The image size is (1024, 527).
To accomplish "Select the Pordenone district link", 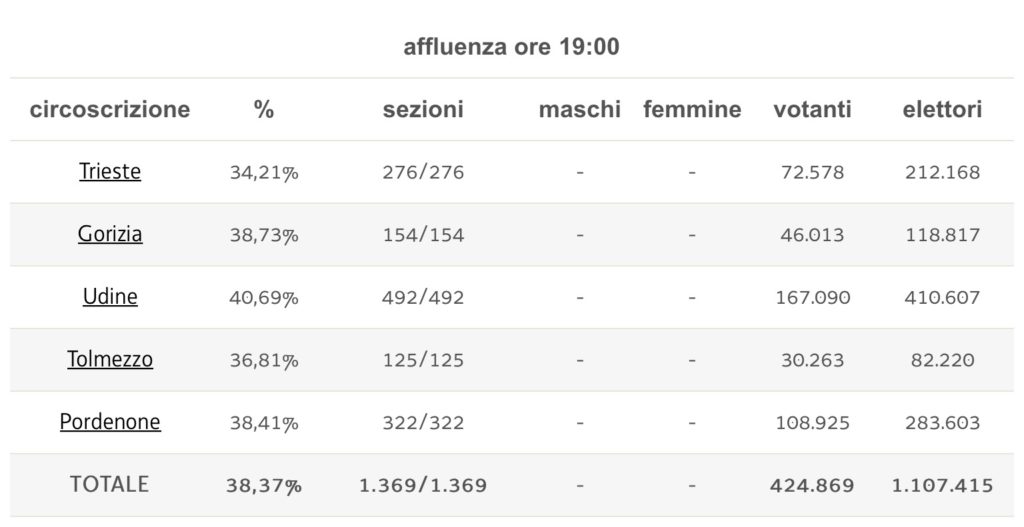I will click(110, 422).
